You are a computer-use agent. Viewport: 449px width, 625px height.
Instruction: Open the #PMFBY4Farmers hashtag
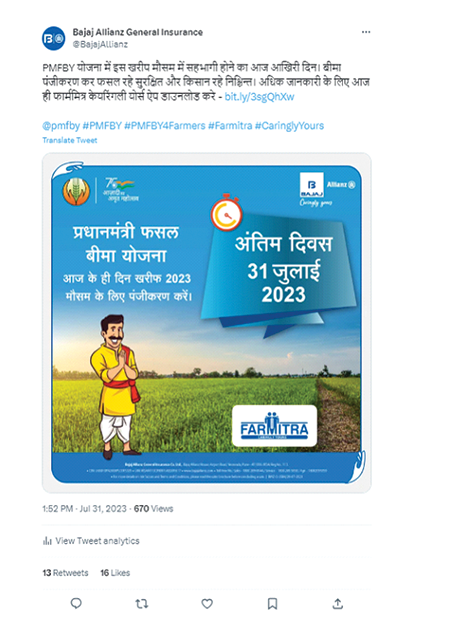[165, 126]
